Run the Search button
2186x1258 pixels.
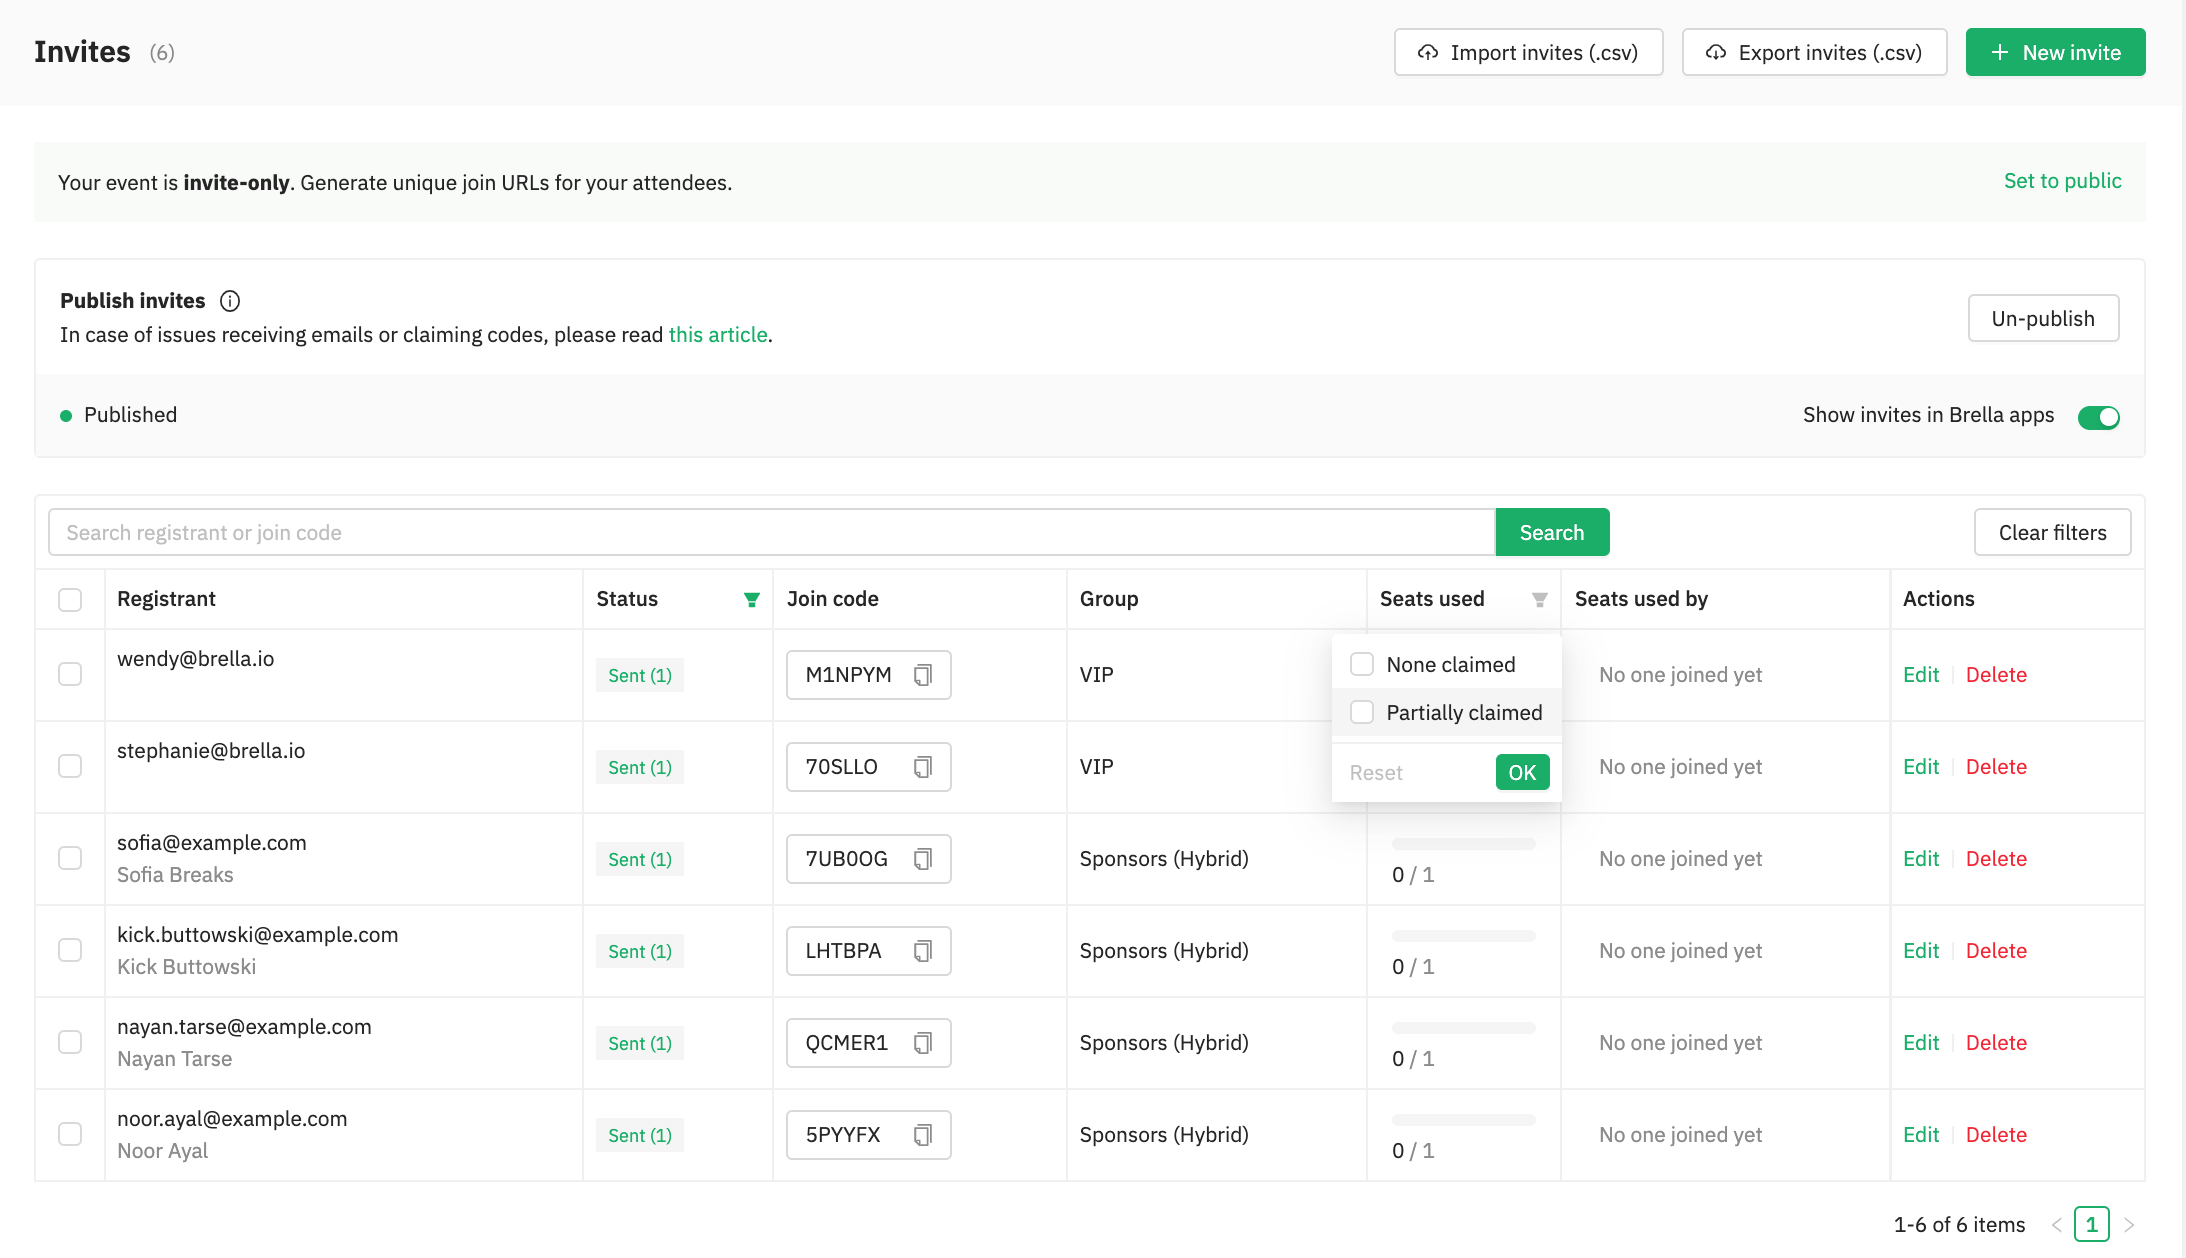[1552, 532]
